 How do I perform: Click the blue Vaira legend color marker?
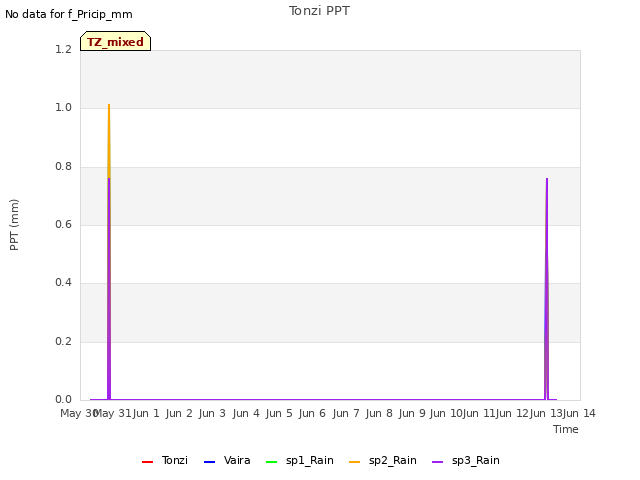point(209,462)
